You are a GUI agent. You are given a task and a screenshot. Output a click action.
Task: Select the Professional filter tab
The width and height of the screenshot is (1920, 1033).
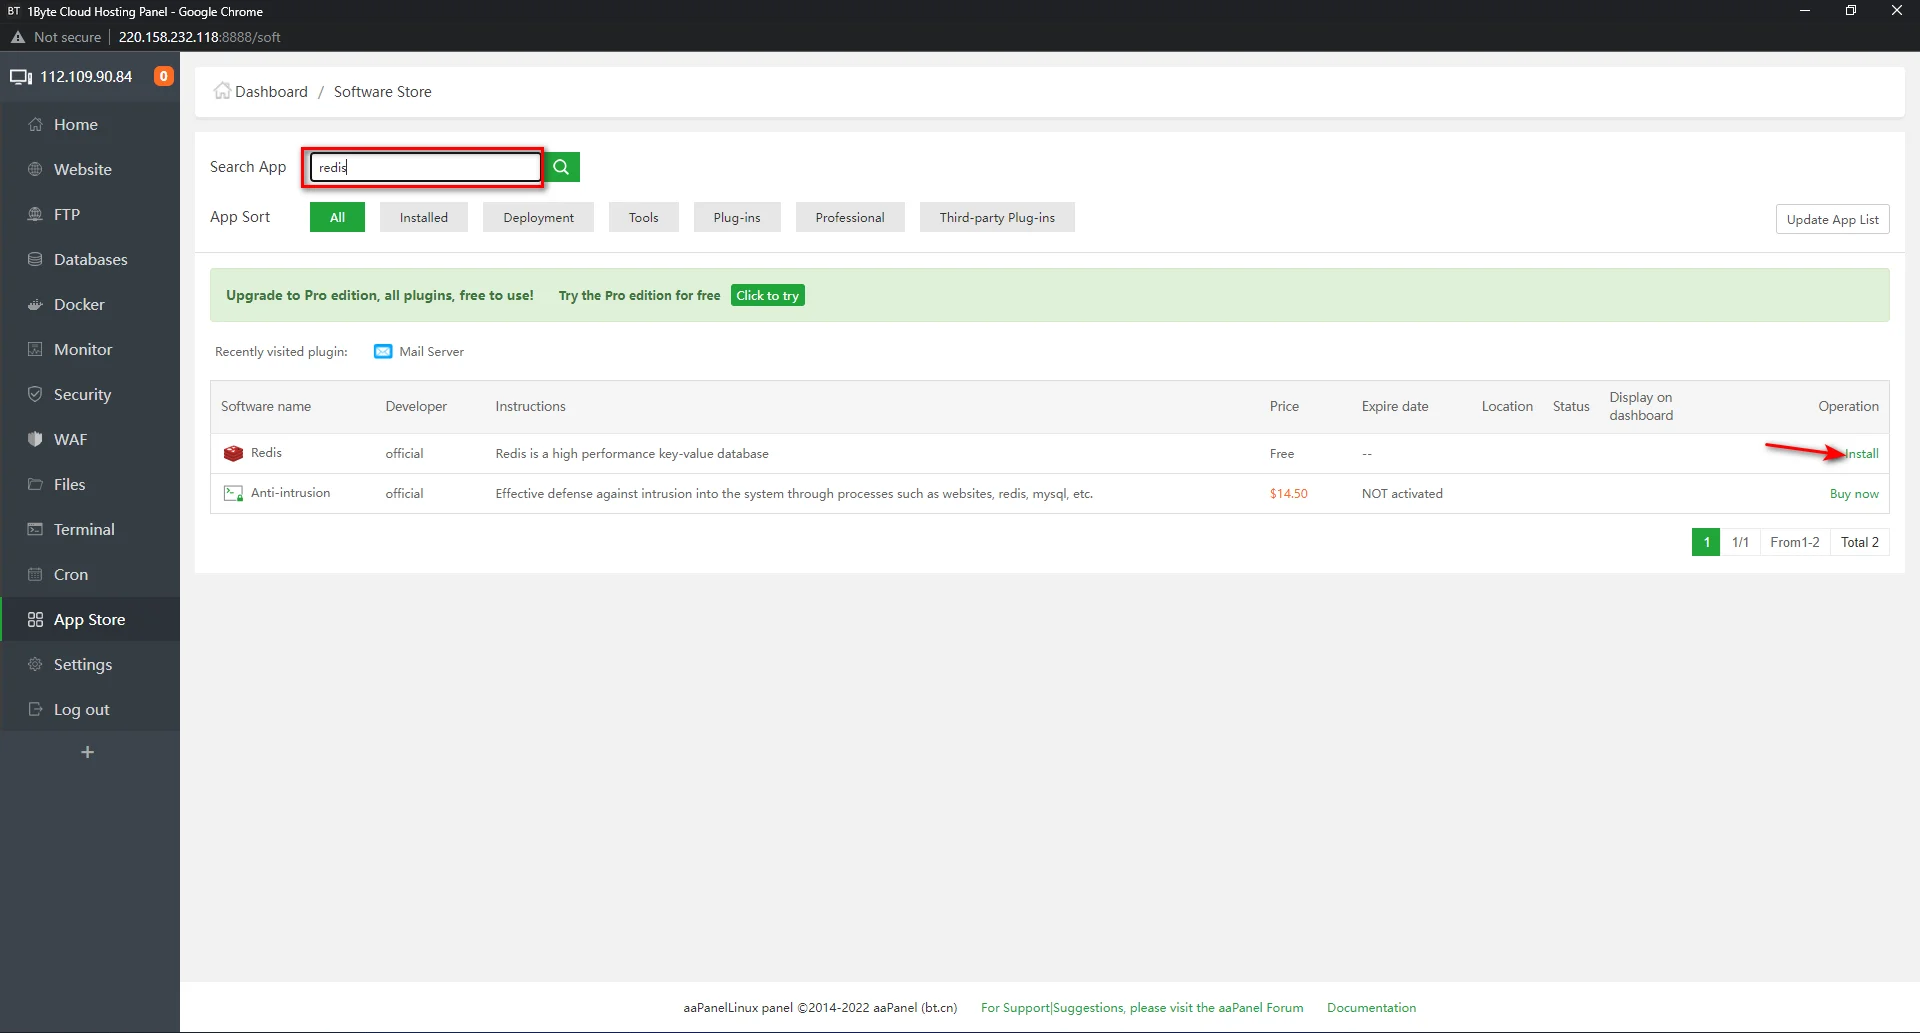pos(850,218)
